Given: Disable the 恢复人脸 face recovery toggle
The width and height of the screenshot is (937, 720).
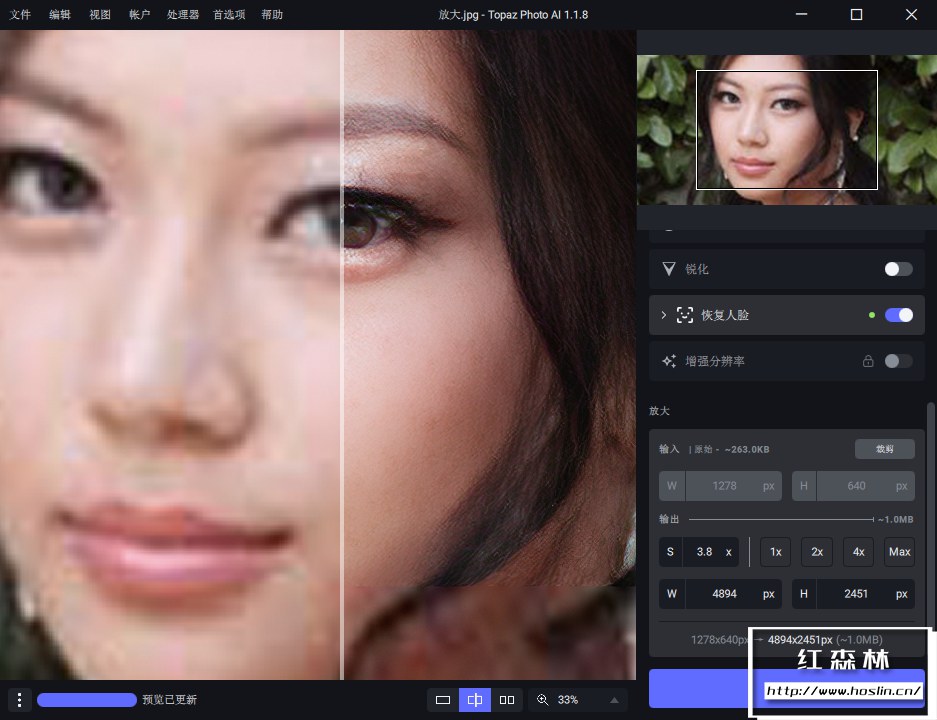Looking at the screenshot, I should [x=898, y=315].
